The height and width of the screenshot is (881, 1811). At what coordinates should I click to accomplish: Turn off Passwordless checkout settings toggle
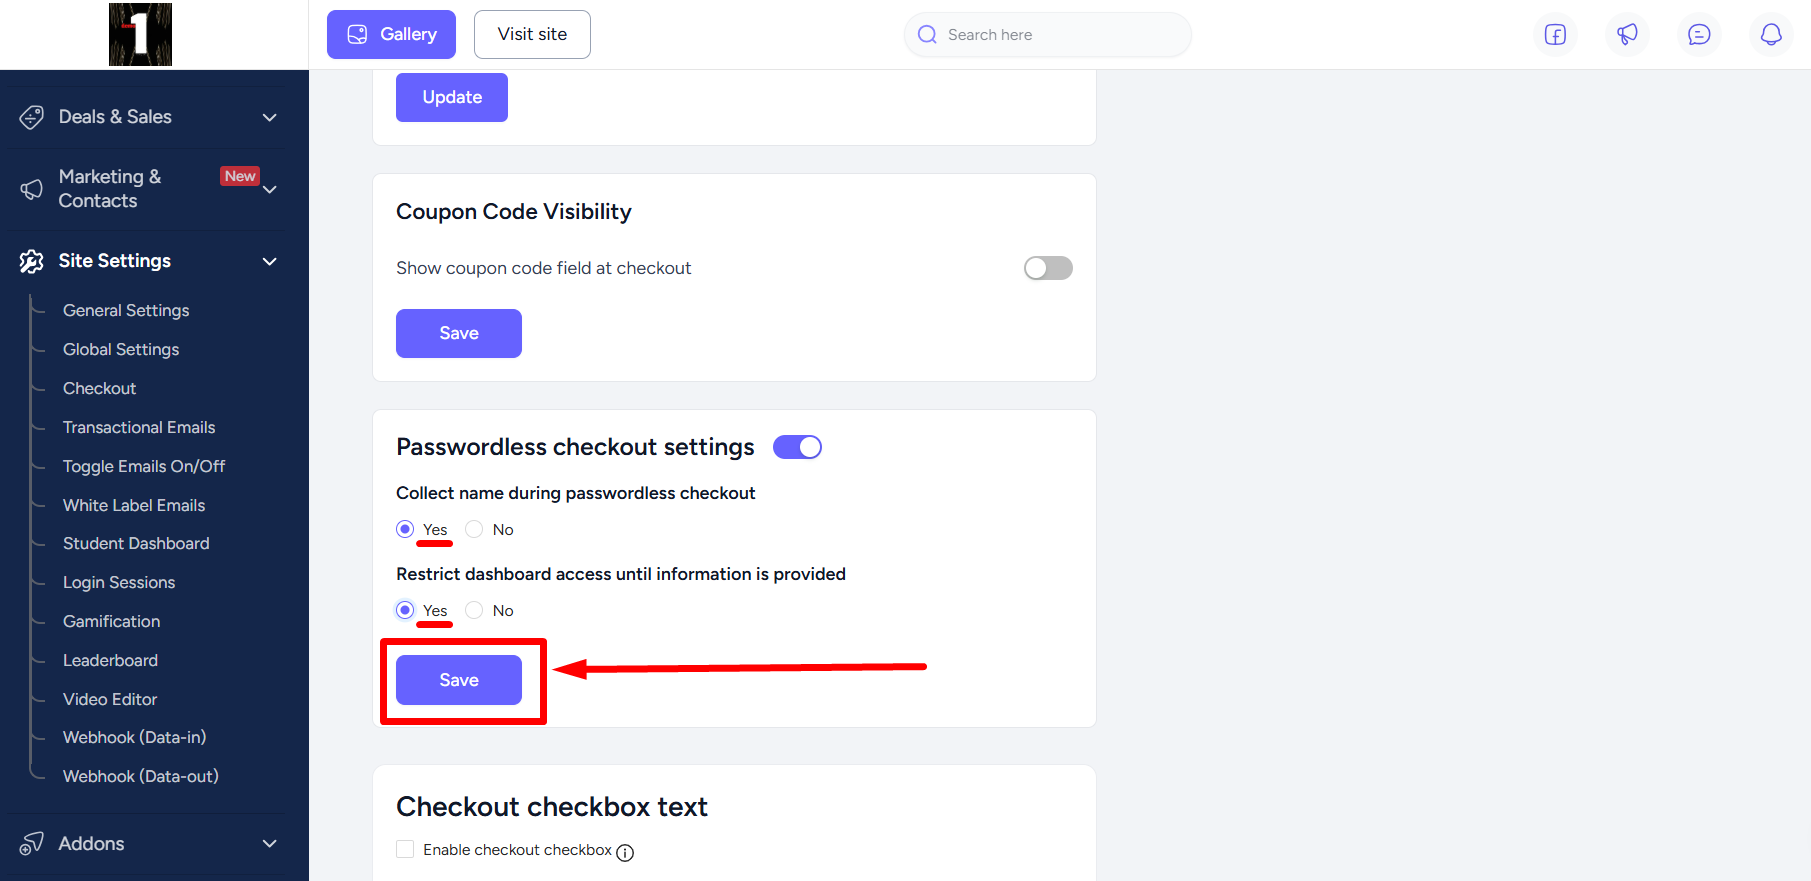[797, 447]
